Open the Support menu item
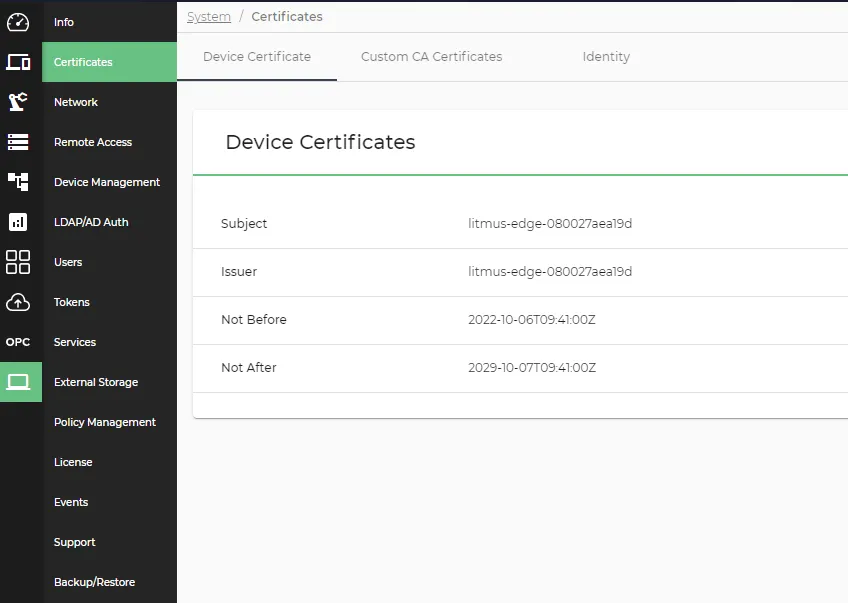The height and width of the screenshot is (603, 848). click(x=75, y=542)
